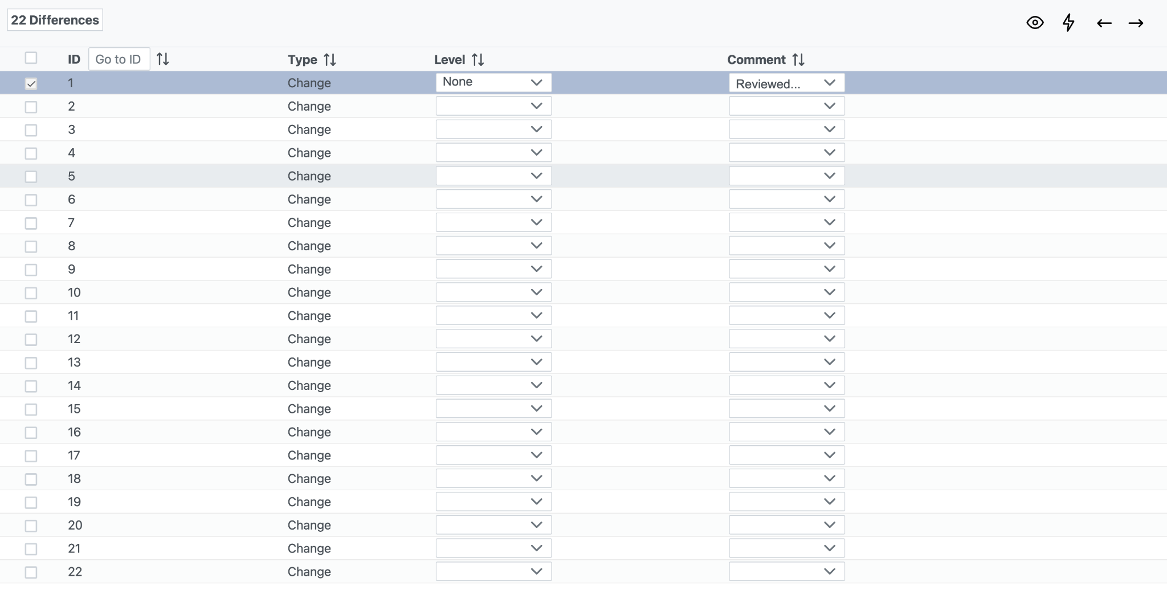Sort by Level column arrows
Image resolution: width=1168 pixels, height=602 pixels.
tap(478, 60)
